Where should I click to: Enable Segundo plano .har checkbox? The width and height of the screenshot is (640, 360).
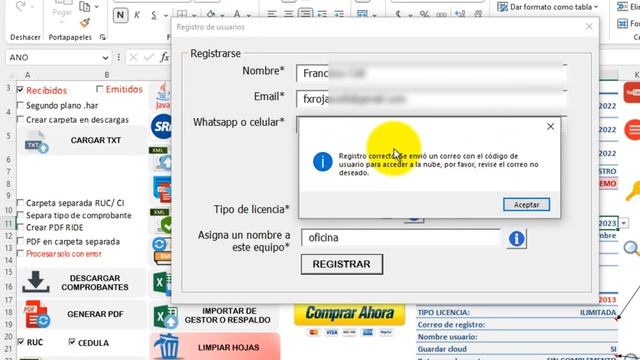[20, 105]
